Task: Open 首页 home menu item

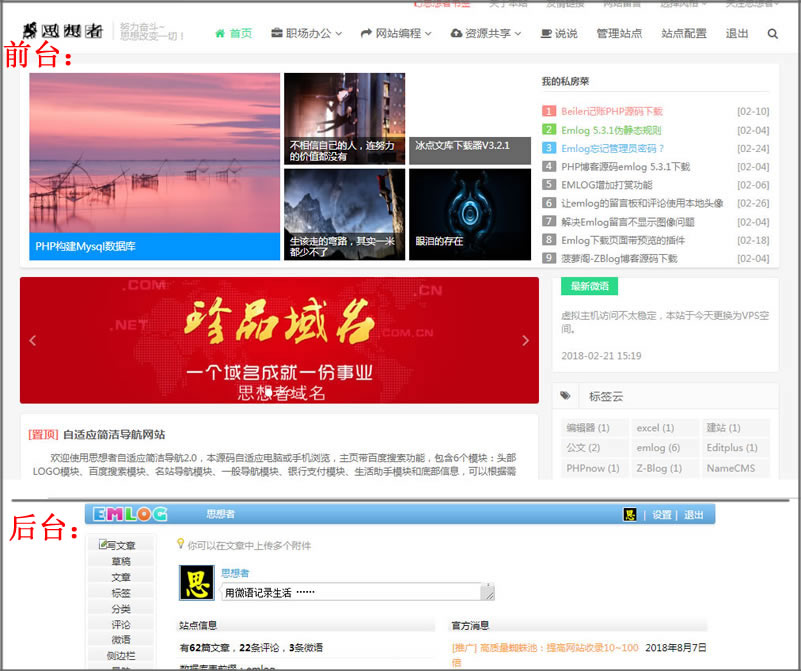Action: coord(234,34)
